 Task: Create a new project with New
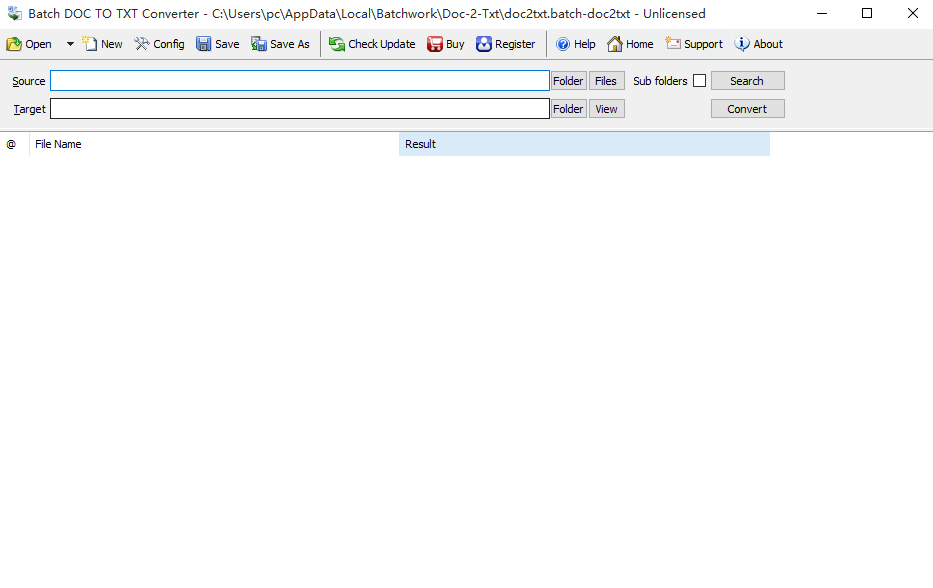tap(102, 44)
